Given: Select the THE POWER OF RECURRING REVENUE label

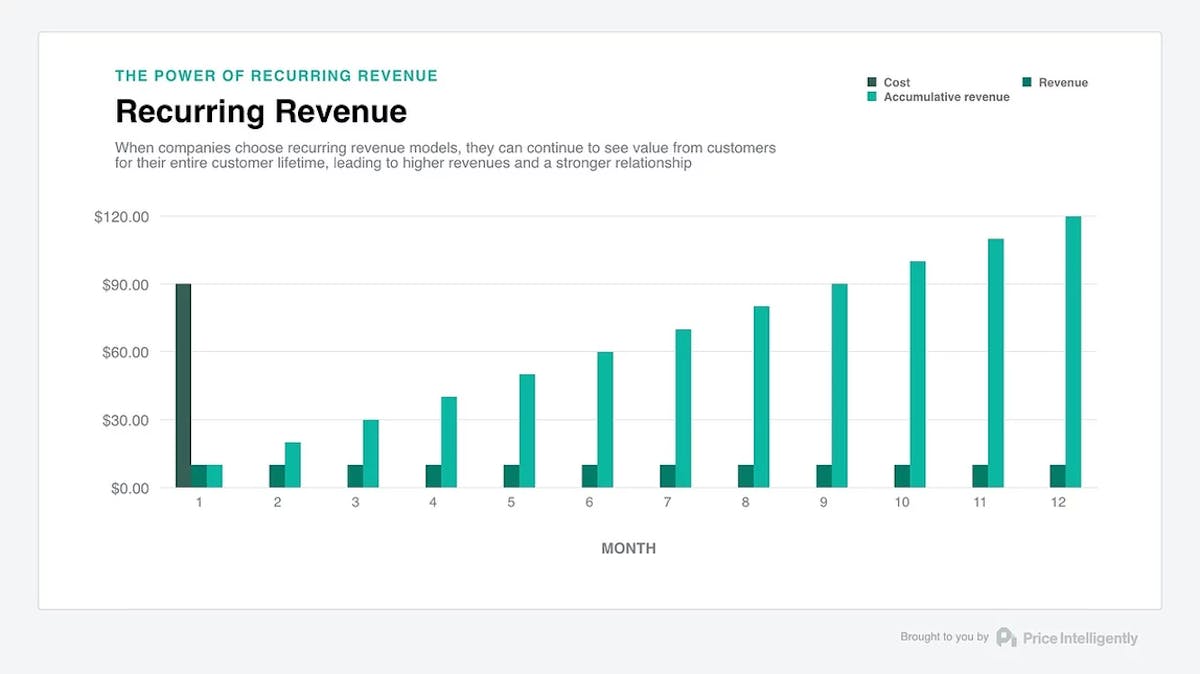Looking at the screenshot, I should (276, 75).
